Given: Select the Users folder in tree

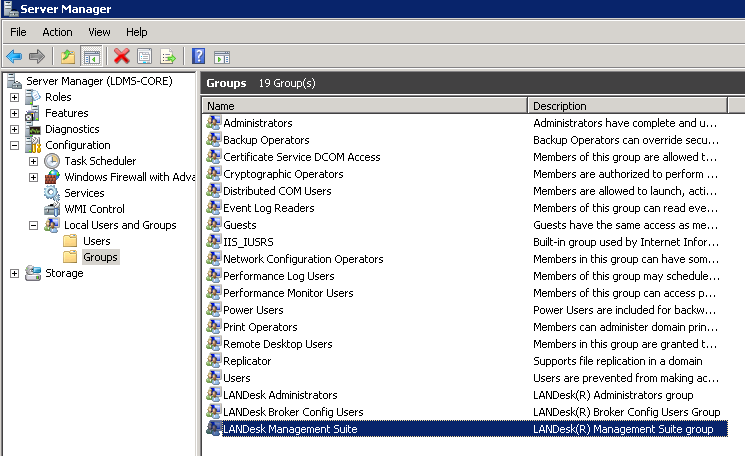Looking at the screenshot, I should tap(96, 241).
